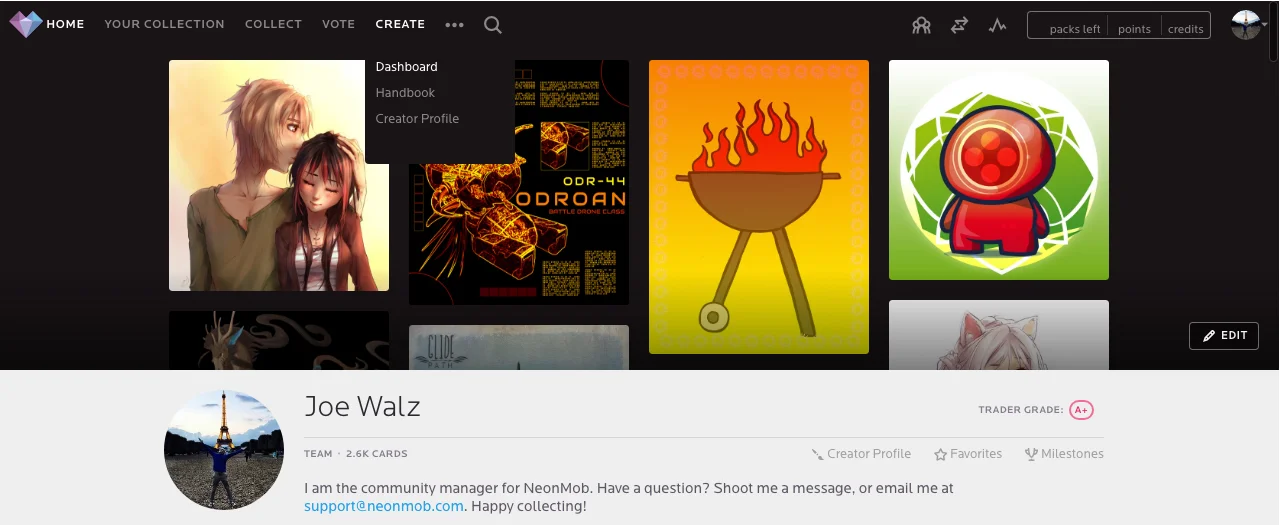Click the pencil icon on the EDIT button
The height and width of the screenshot is (525, 1280).
click(x=1209, y=336)
